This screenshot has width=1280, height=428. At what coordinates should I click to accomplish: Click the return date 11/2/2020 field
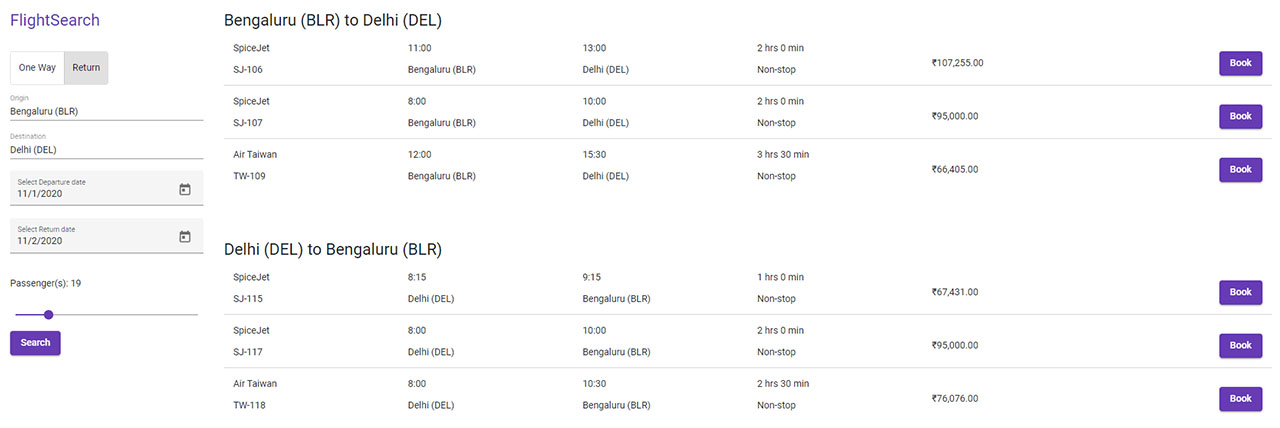coord(90,241)
